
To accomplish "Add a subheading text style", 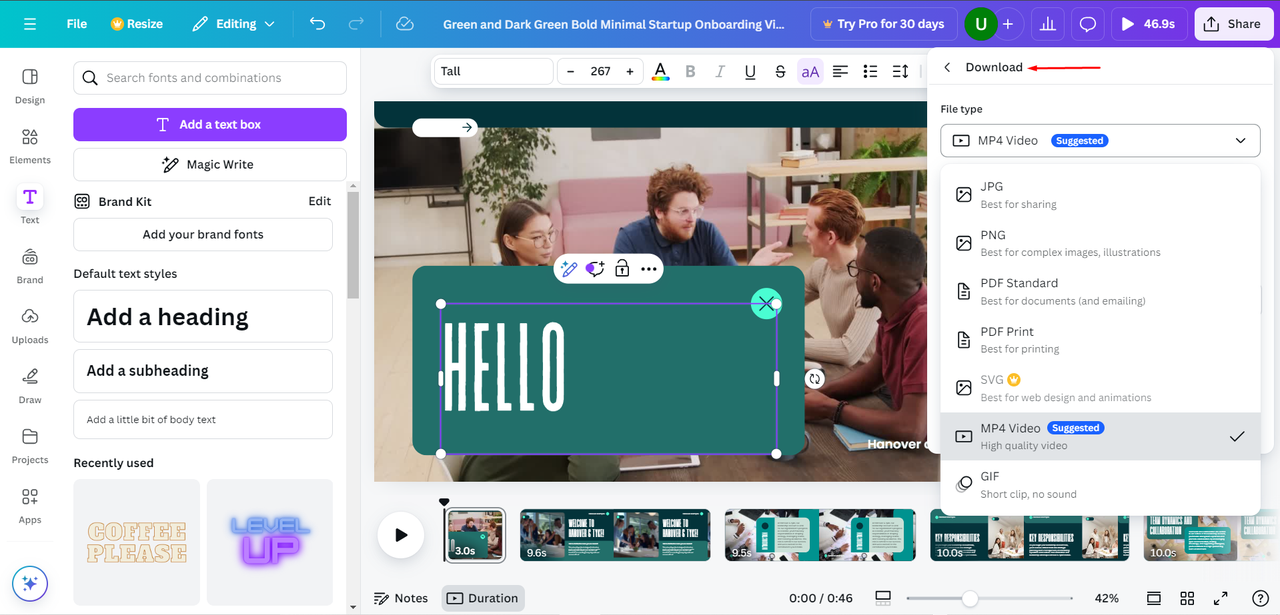I will [x=203, y=371].
